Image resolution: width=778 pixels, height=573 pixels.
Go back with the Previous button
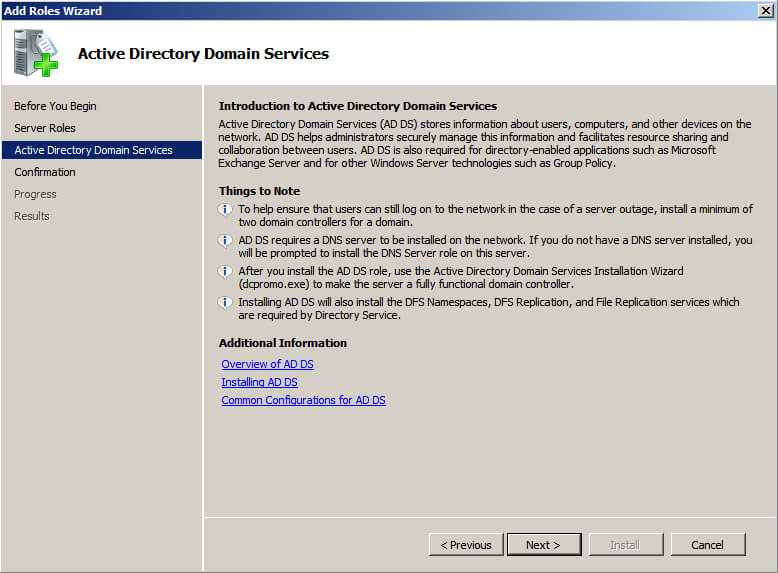[x=466, y=545]
